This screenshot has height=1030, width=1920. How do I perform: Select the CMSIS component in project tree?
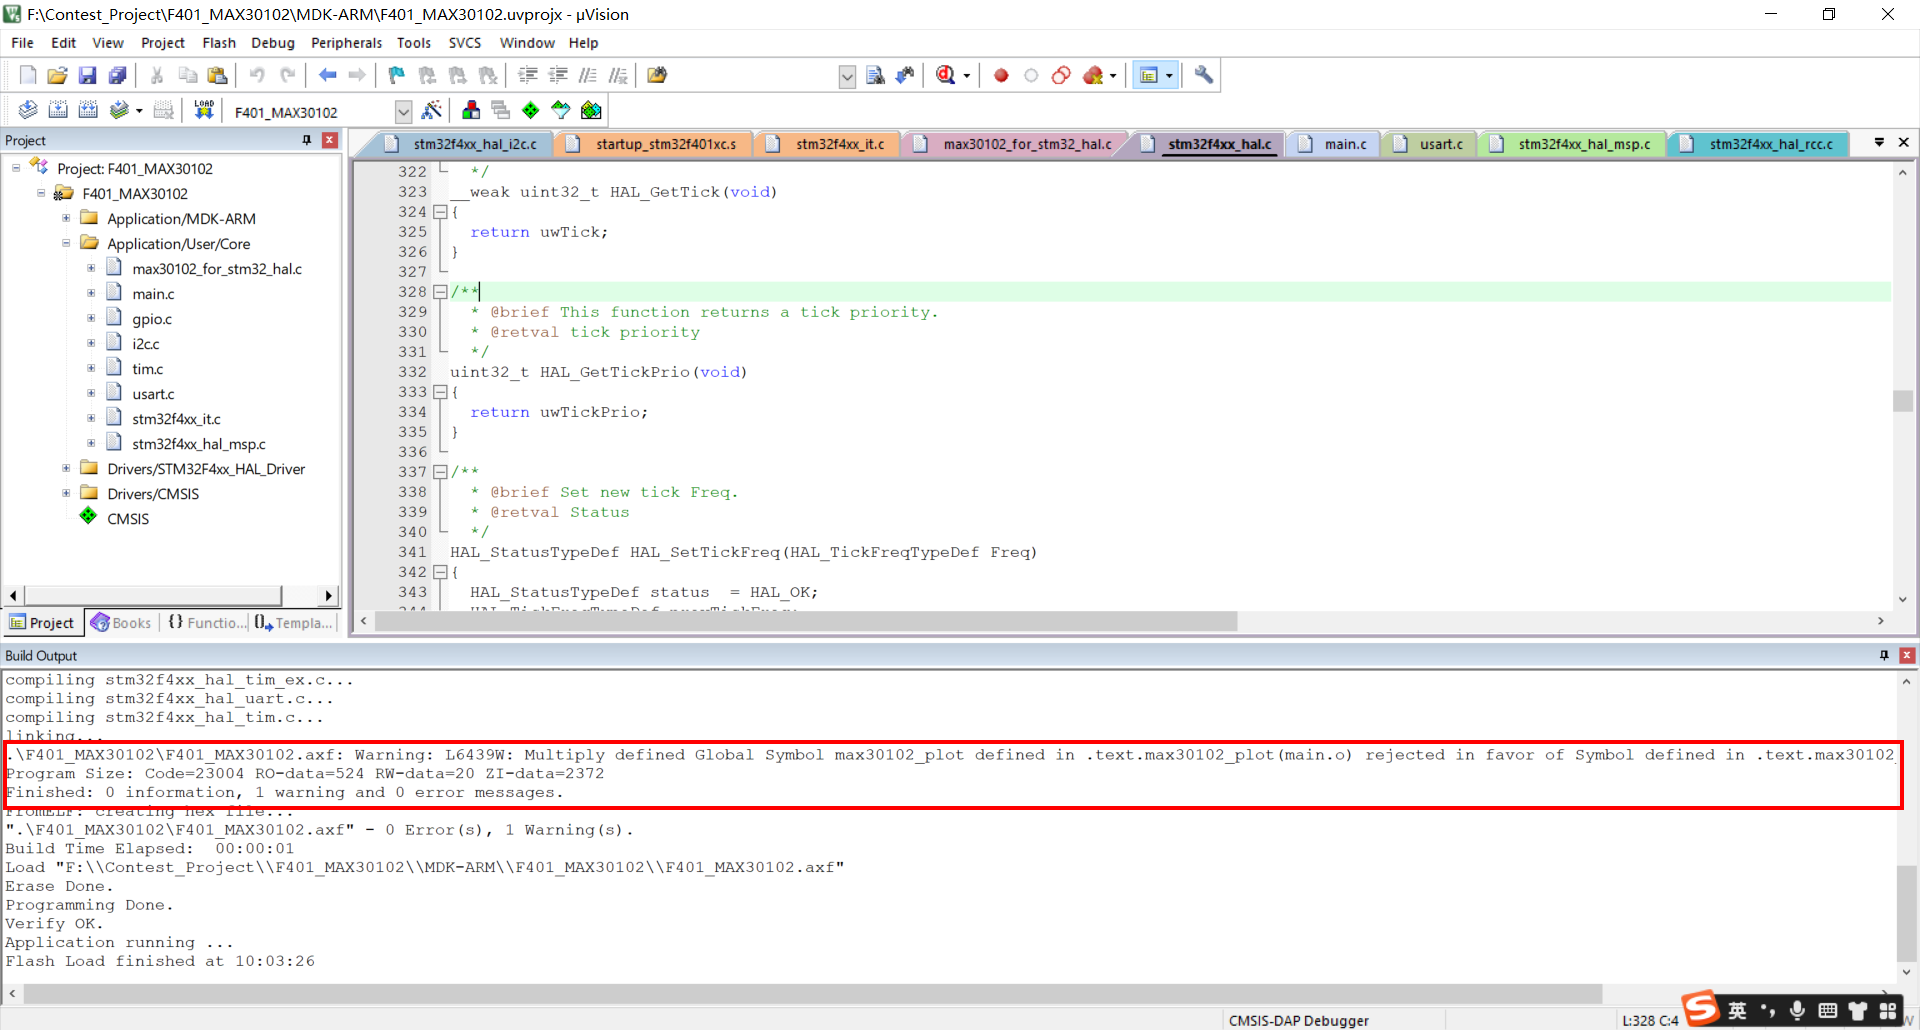pyautogui.click(x=128, y=519)
